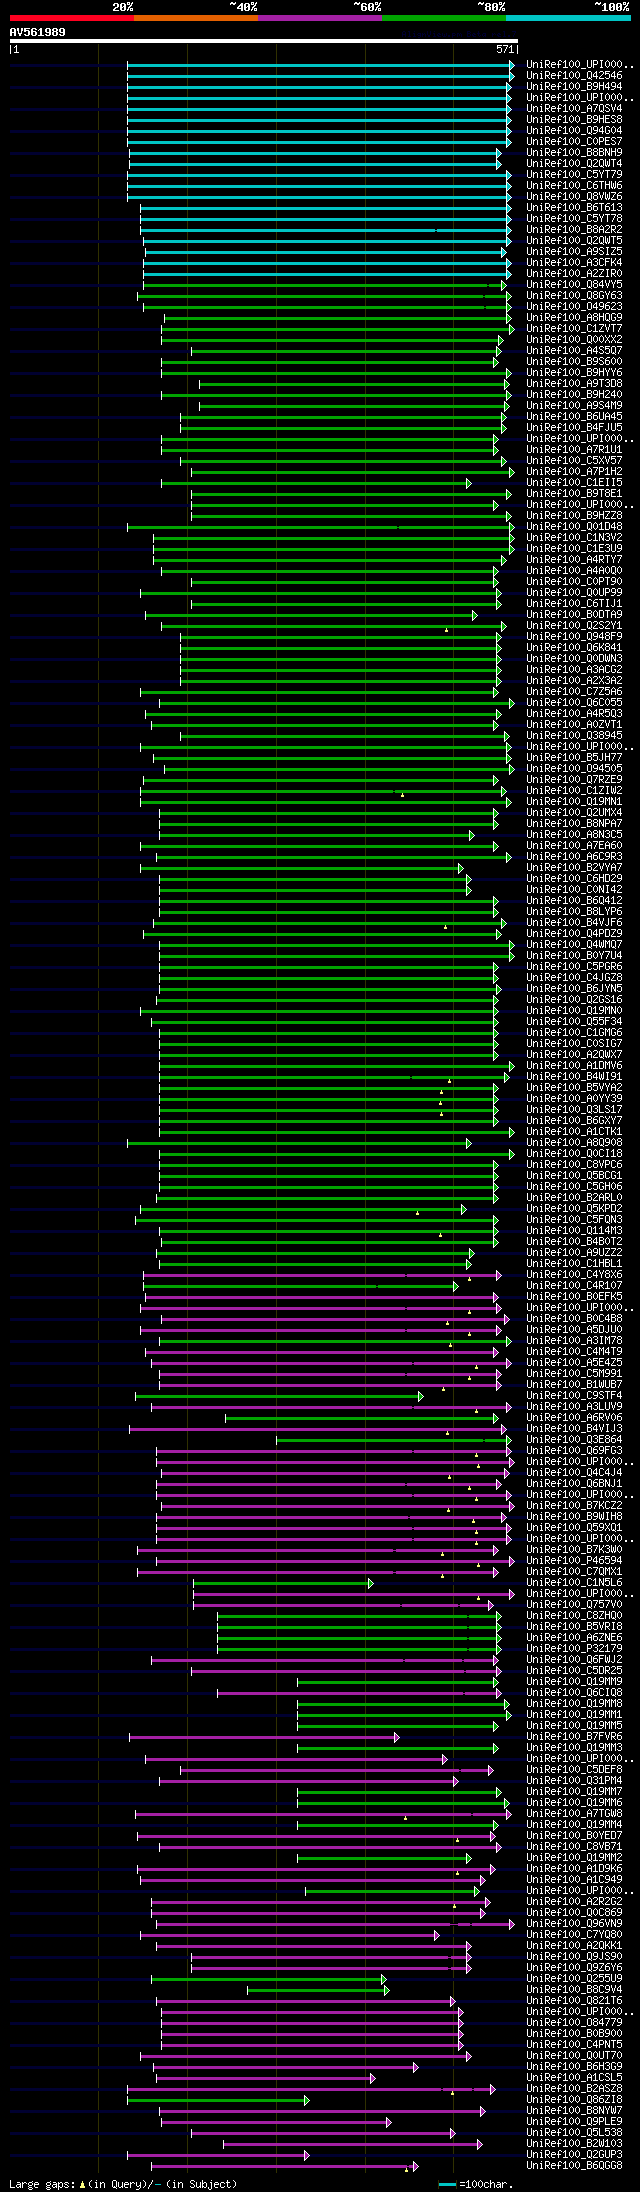Open hit UniRef100_A9SIZ5
Screen dimensions: 640x2192
(x=574, y=251)
